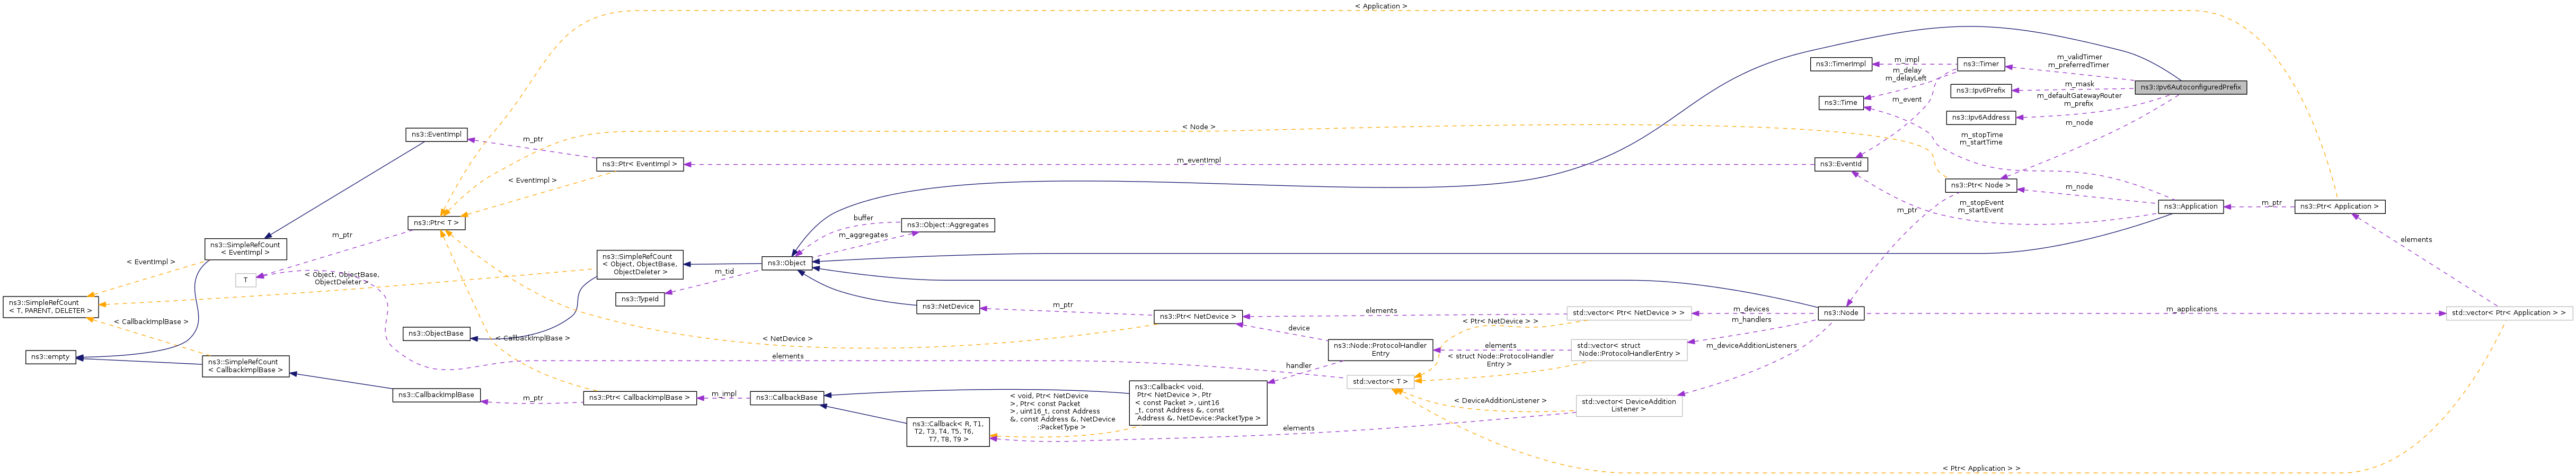Viewport: 2576px width, 476px height.
Task: Open the ns3::Ipv6Prefix class node
Action: point(1981,90)
